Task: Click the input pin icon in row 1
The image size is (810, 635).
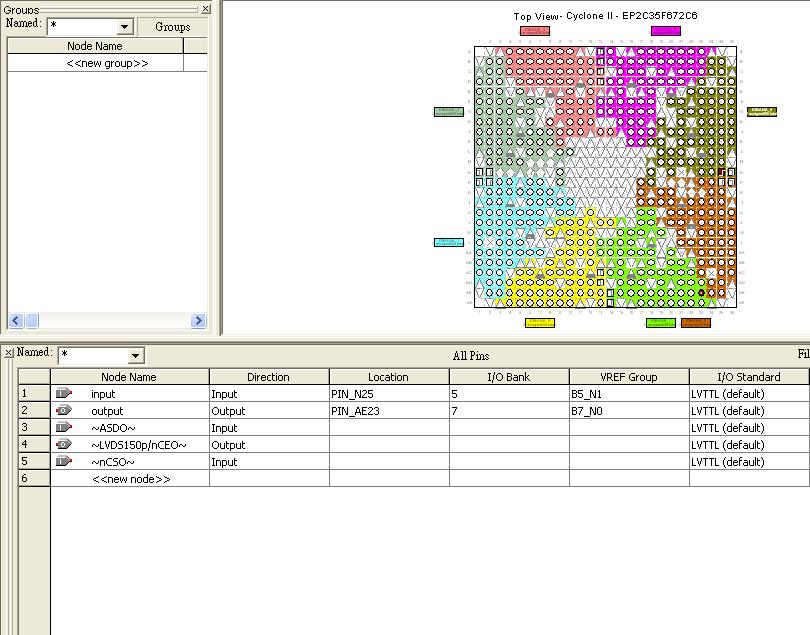Action: (x=65, y=394)
